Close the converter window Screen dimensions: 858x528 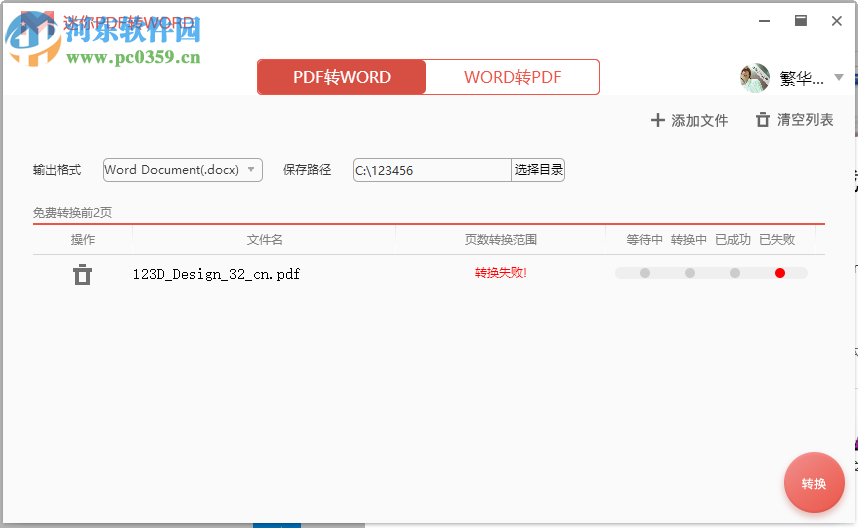pyautogui.click(x=836, y=21)
